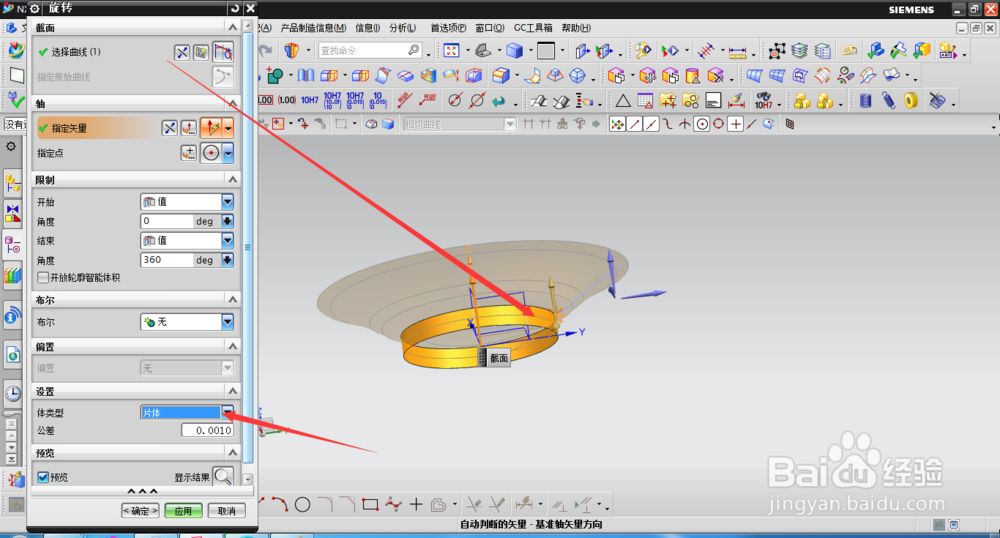Viewport: 1000px width, 538px height.
Task: Toggle the enable snap points button
Action: (x=617, y=124)
